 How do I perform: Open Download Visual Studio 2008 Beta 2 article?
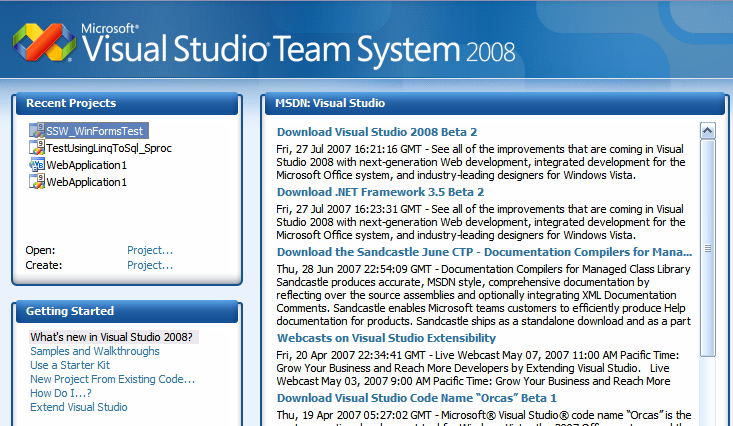[x=377, y=132]
